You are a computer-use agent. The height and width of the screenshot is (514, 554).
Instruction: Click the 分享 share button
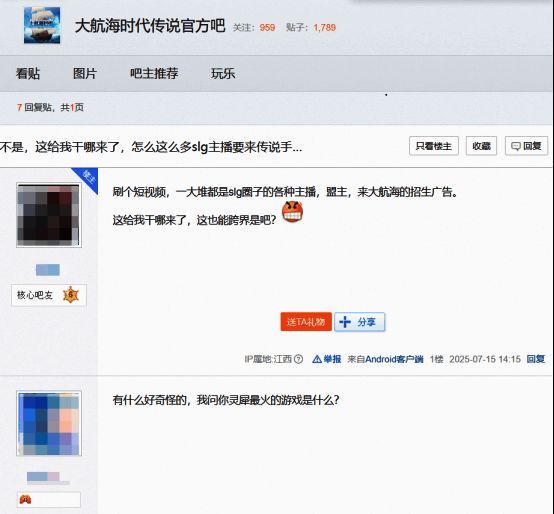pos(360,322)
